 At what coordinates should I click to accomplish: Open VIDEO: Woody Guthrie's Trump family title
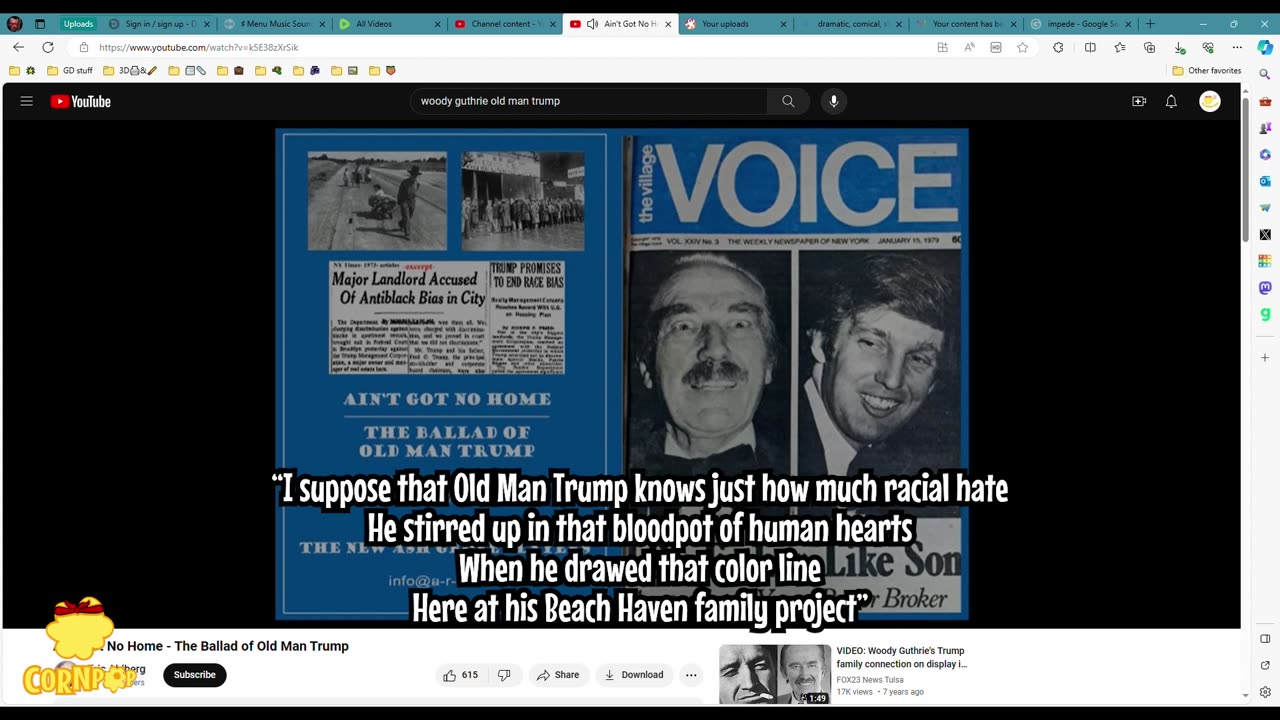[x=901, y=657]
